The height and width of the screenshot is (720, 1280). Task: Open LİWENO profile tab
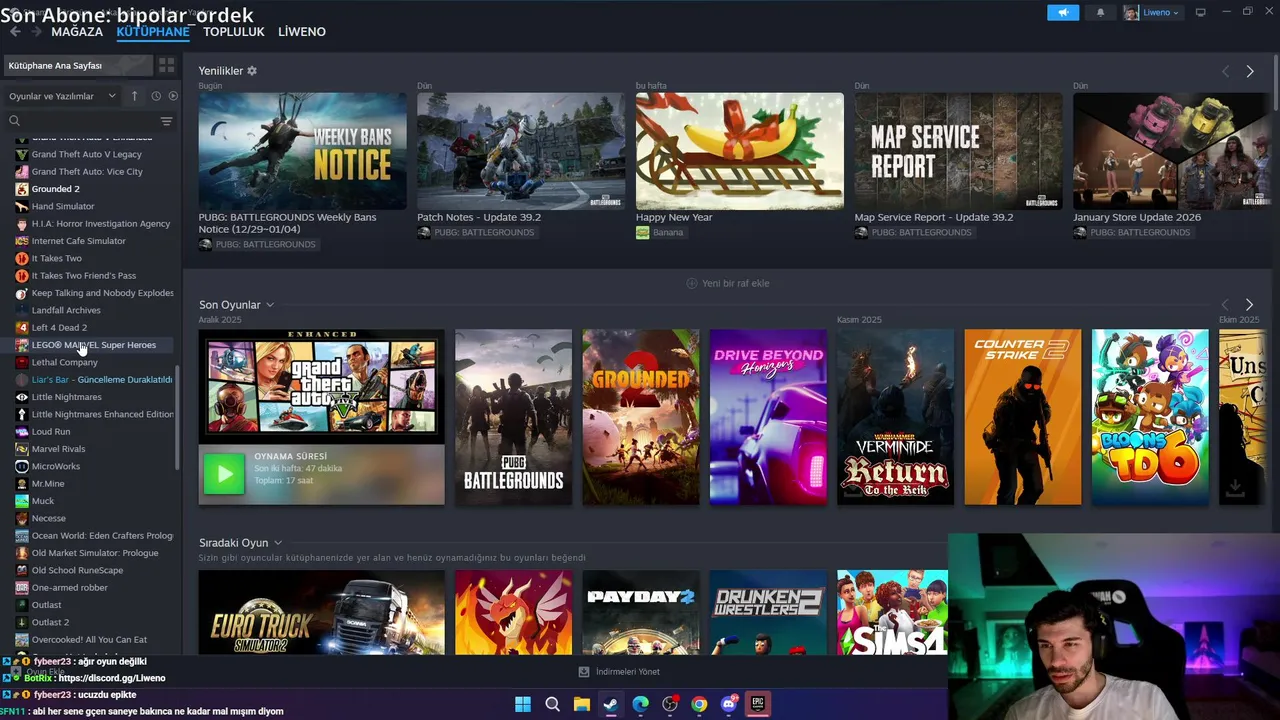(x=302, y=32)
